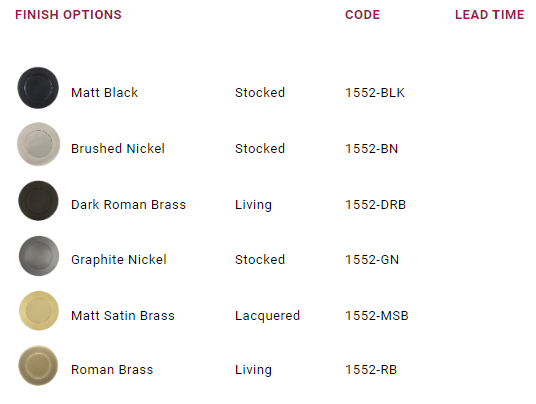Click the Dark Roman Brass label

129,205
